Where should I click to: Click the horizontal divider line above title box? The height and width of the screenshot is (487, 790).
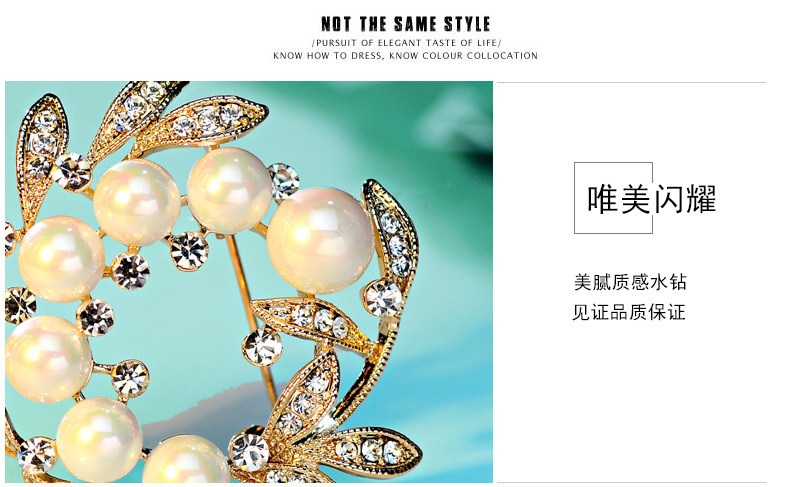632,82
